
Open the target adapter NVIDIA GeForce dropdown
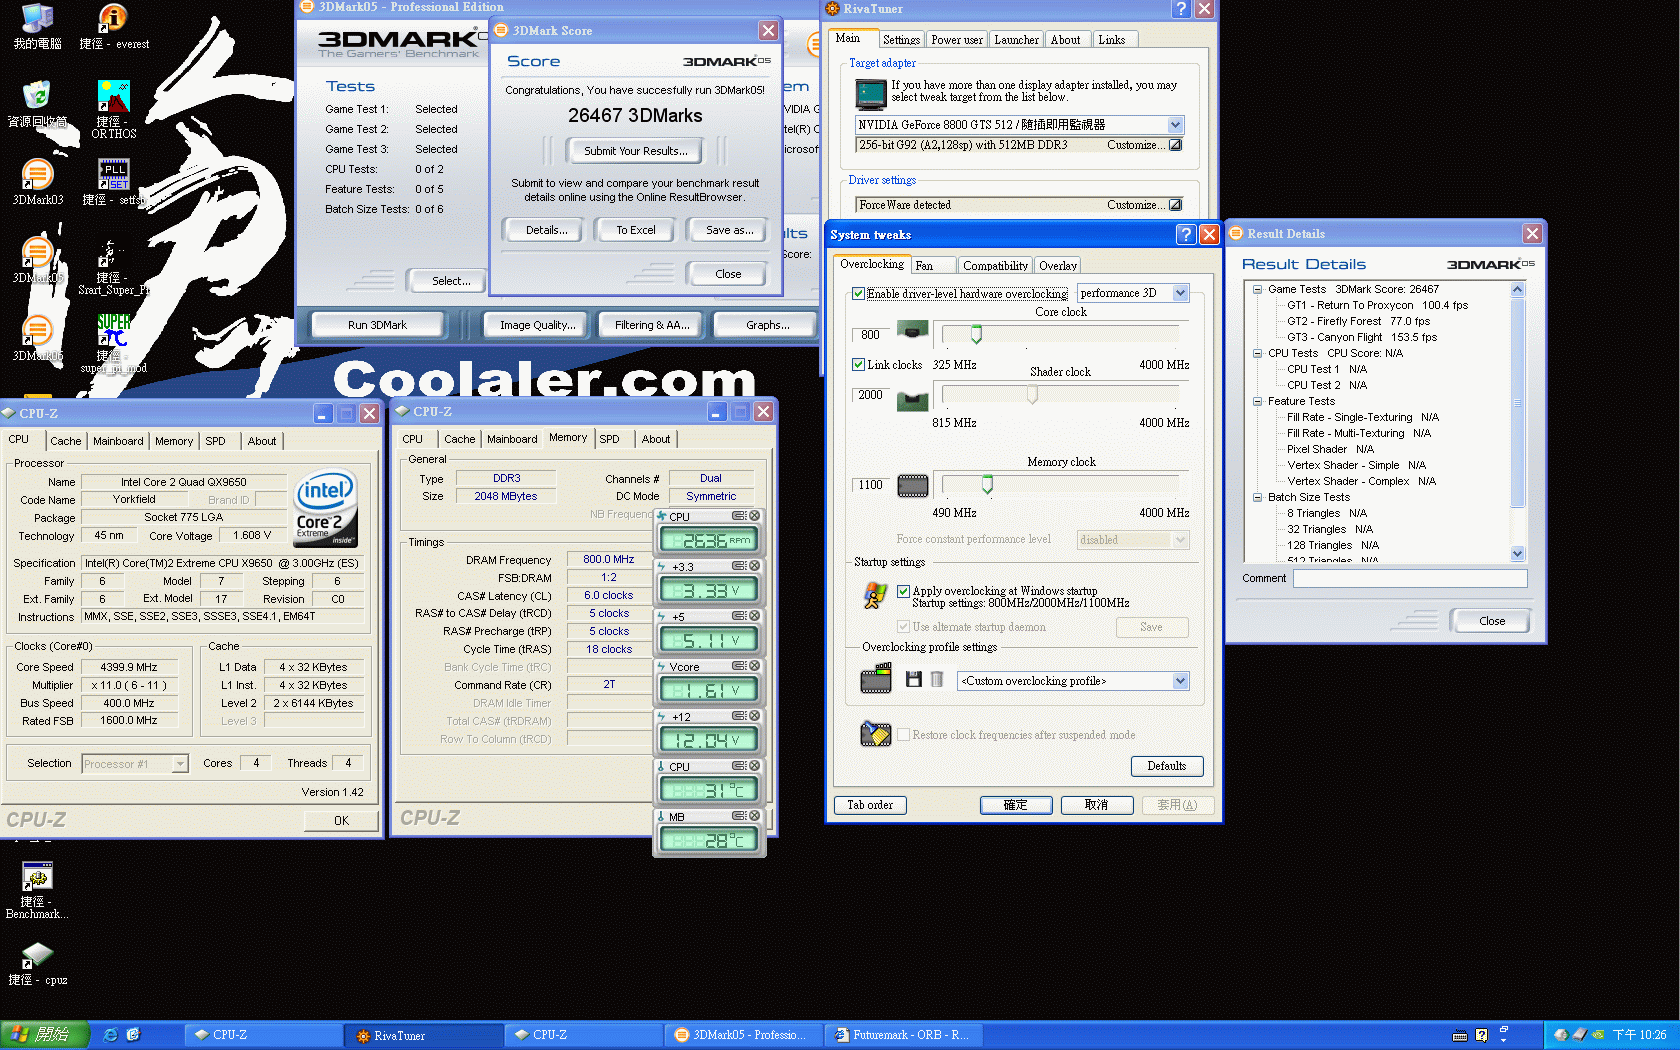pyautogui.click(x=1175, y=125)
